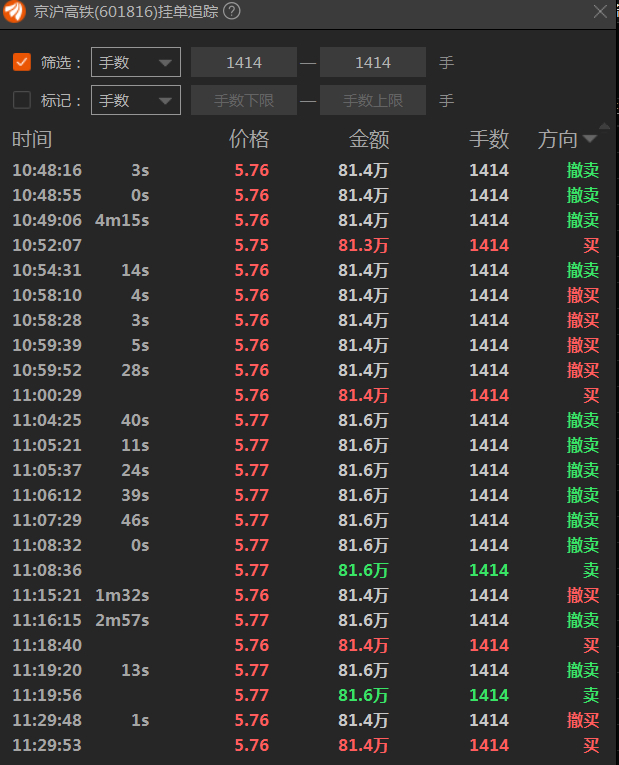The width and height of the screenshot is (619, 765).
Task: Enable the 标记 mark checkbox
Action: pyautogui.click(x=22, y=100)
